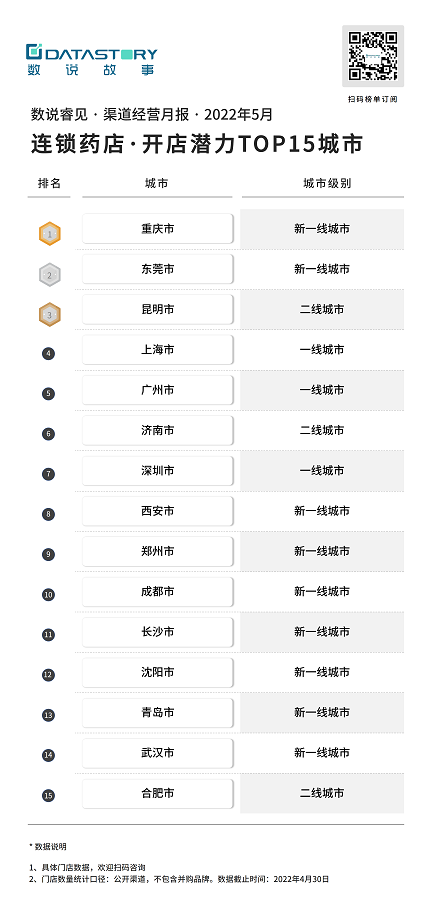
Task: Select the 深圳市 city box
Action: coord(158,470)
